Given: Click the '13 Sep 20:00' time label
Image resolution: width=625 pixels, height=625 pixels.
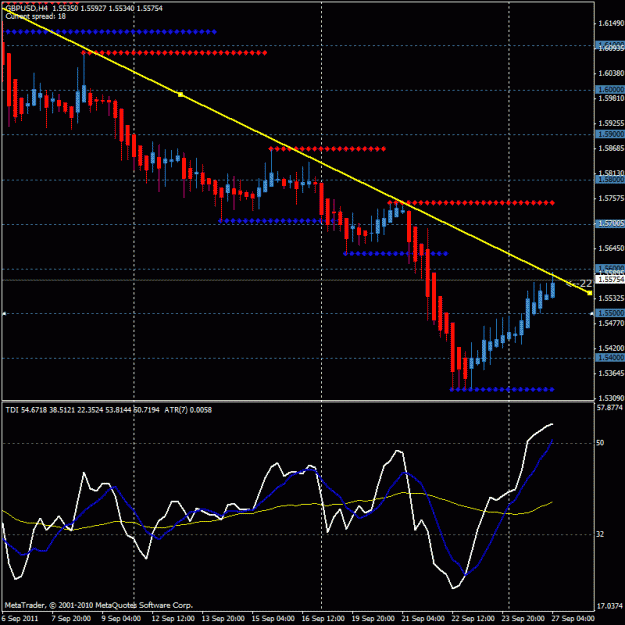Looking at the screenshot, I should click(223, 619).
